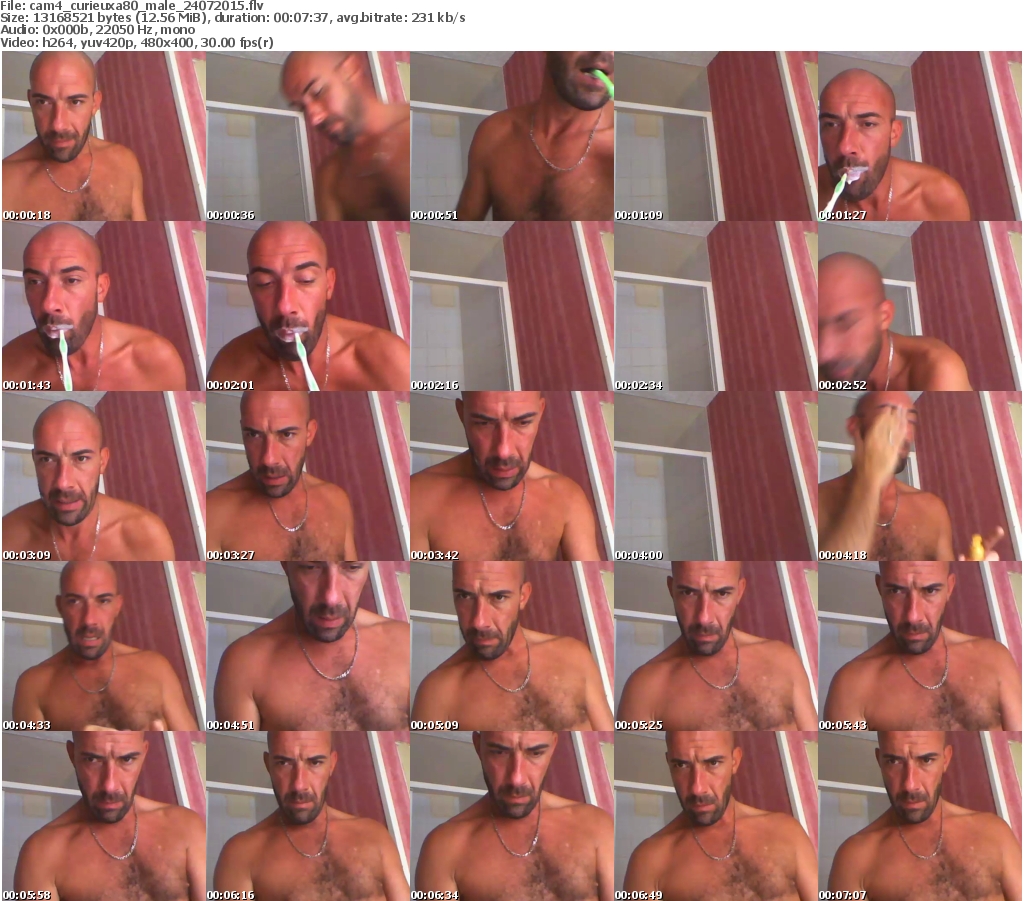Pick the empty-room frame stamped 00:04:00
This screenshot has width=1024, height=901.
click(x=716, y=476)
